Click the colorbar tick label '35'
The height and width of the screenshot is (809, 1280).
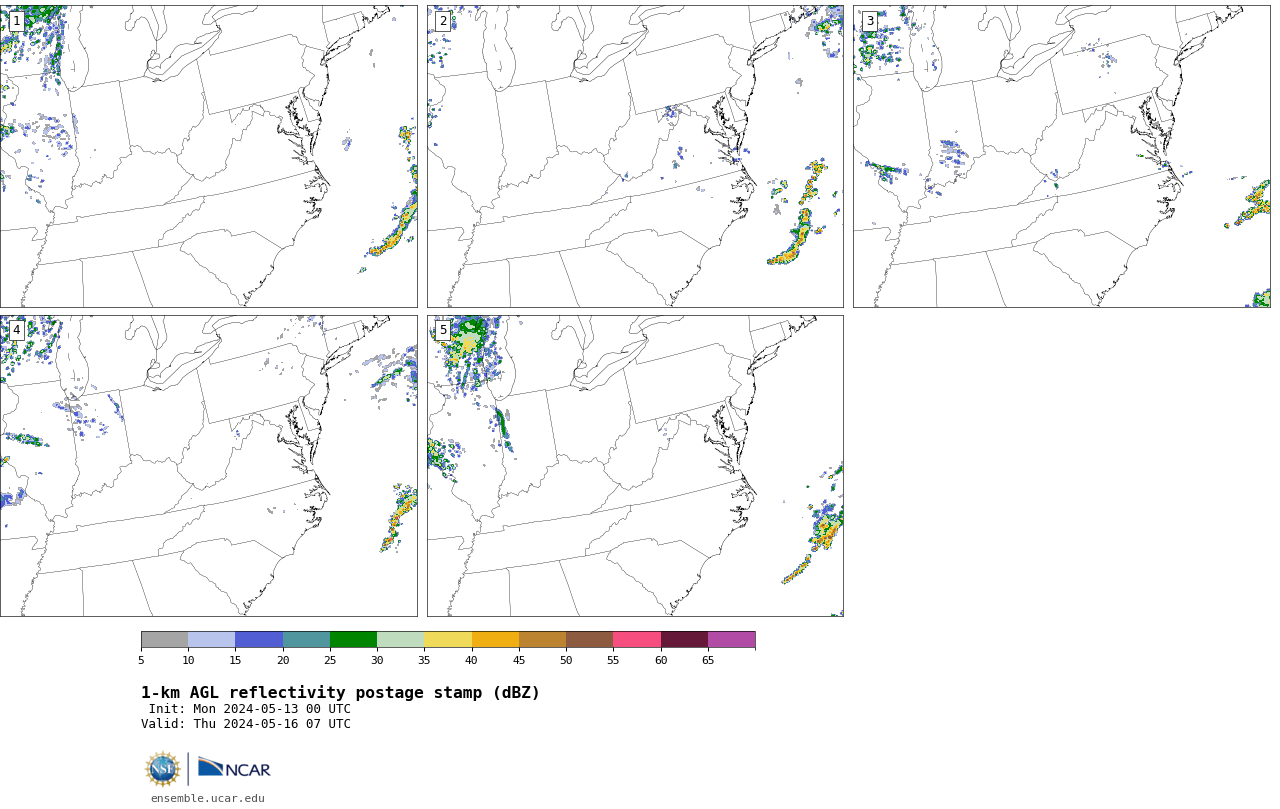(424, 660)
